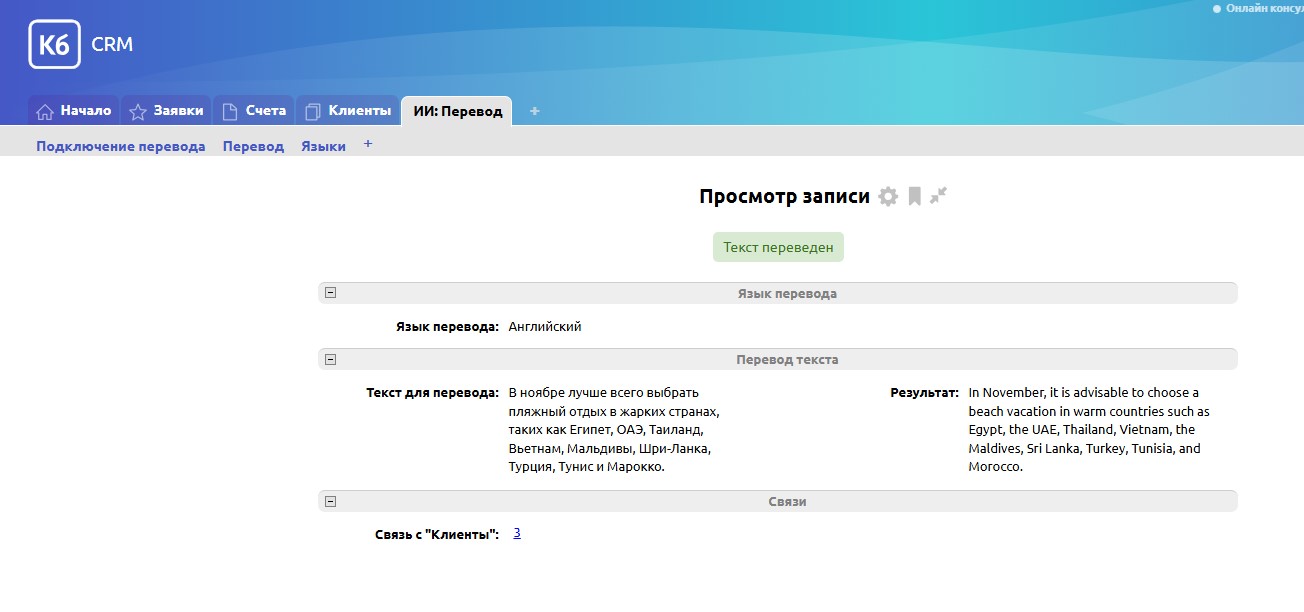Collapse the Связи section
Image resolution: width=1304 pixels, height=612 pixels.
tap(331, 501)
